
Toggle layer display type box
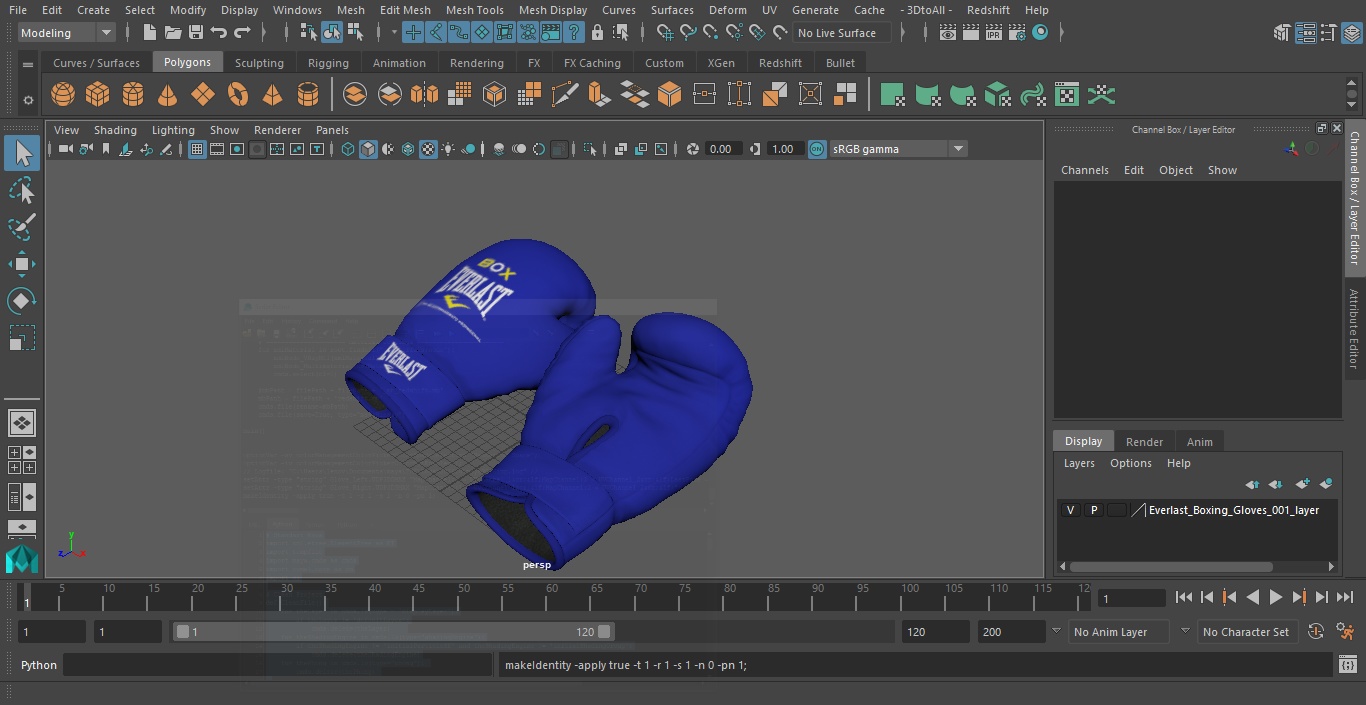pos(1116,510)
